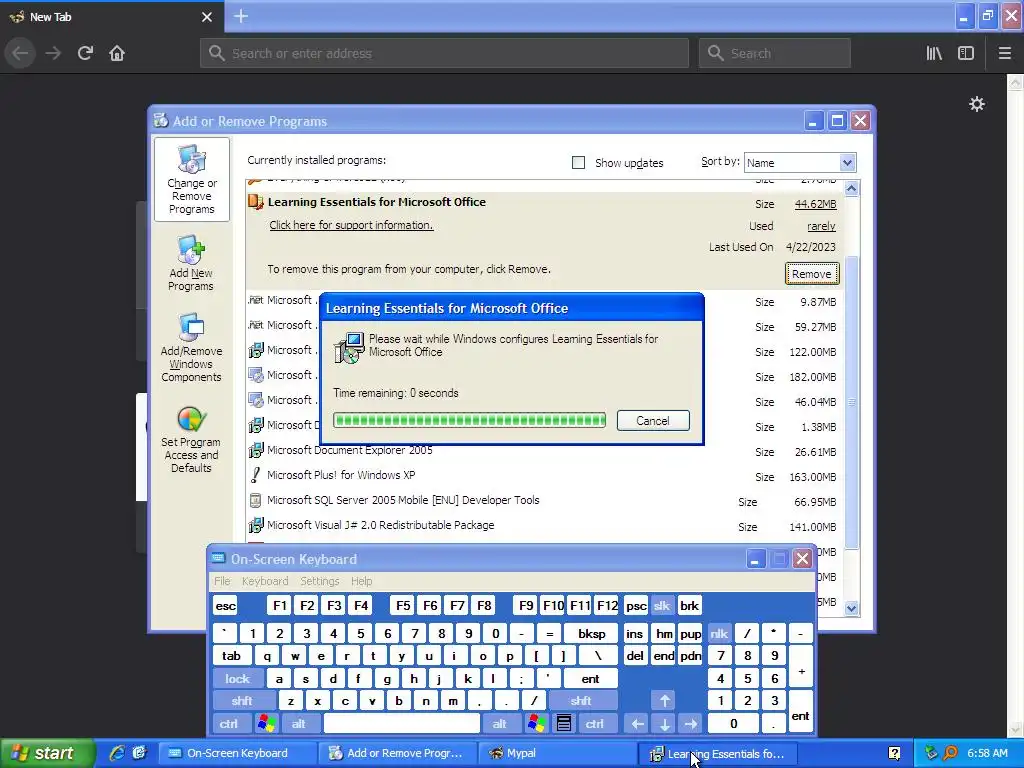This screenshot has width=1024, height=768.
Task: Open the Settings menu in On-Screen Keyboard
Action: pyautogui.click(x=319, y=581)
